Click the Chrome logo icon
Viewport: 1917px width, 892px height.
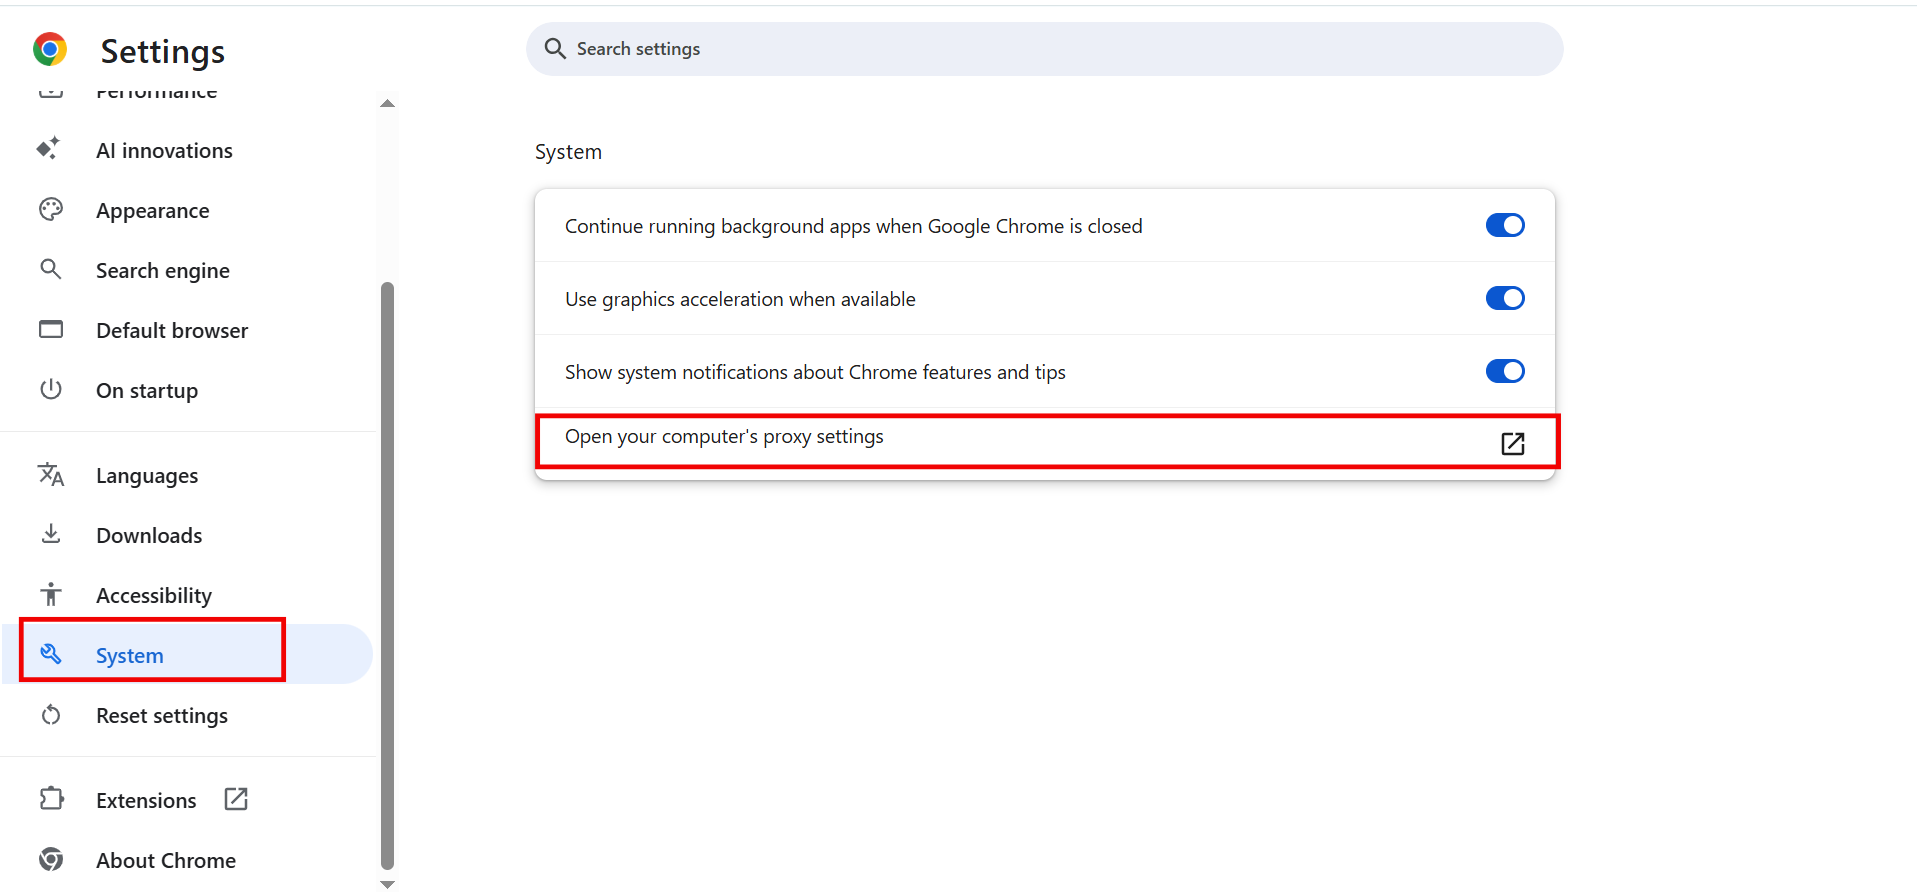[49, 49]
